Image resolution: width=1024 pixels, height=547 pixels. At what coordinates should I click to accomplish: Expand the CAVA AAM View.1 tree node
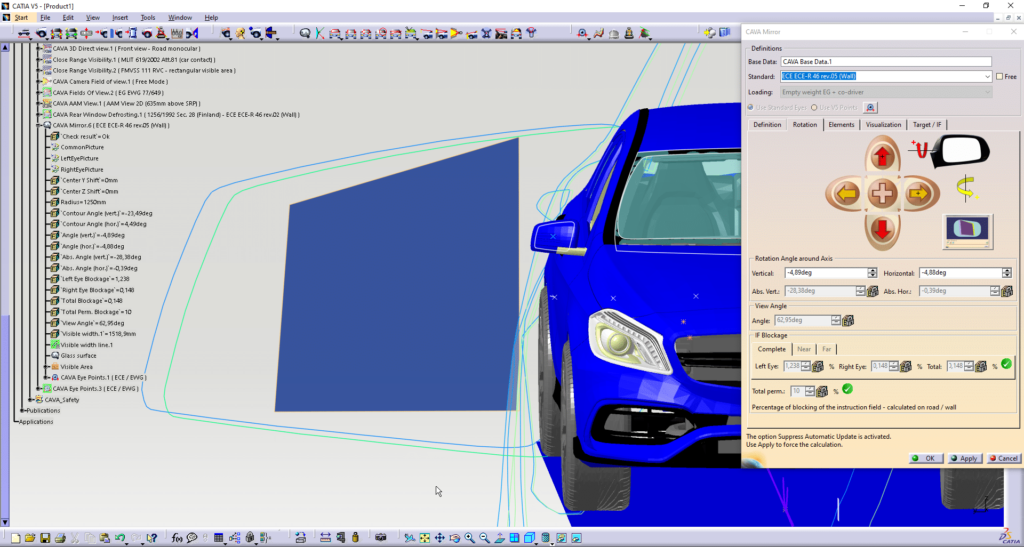coord(39,103)
